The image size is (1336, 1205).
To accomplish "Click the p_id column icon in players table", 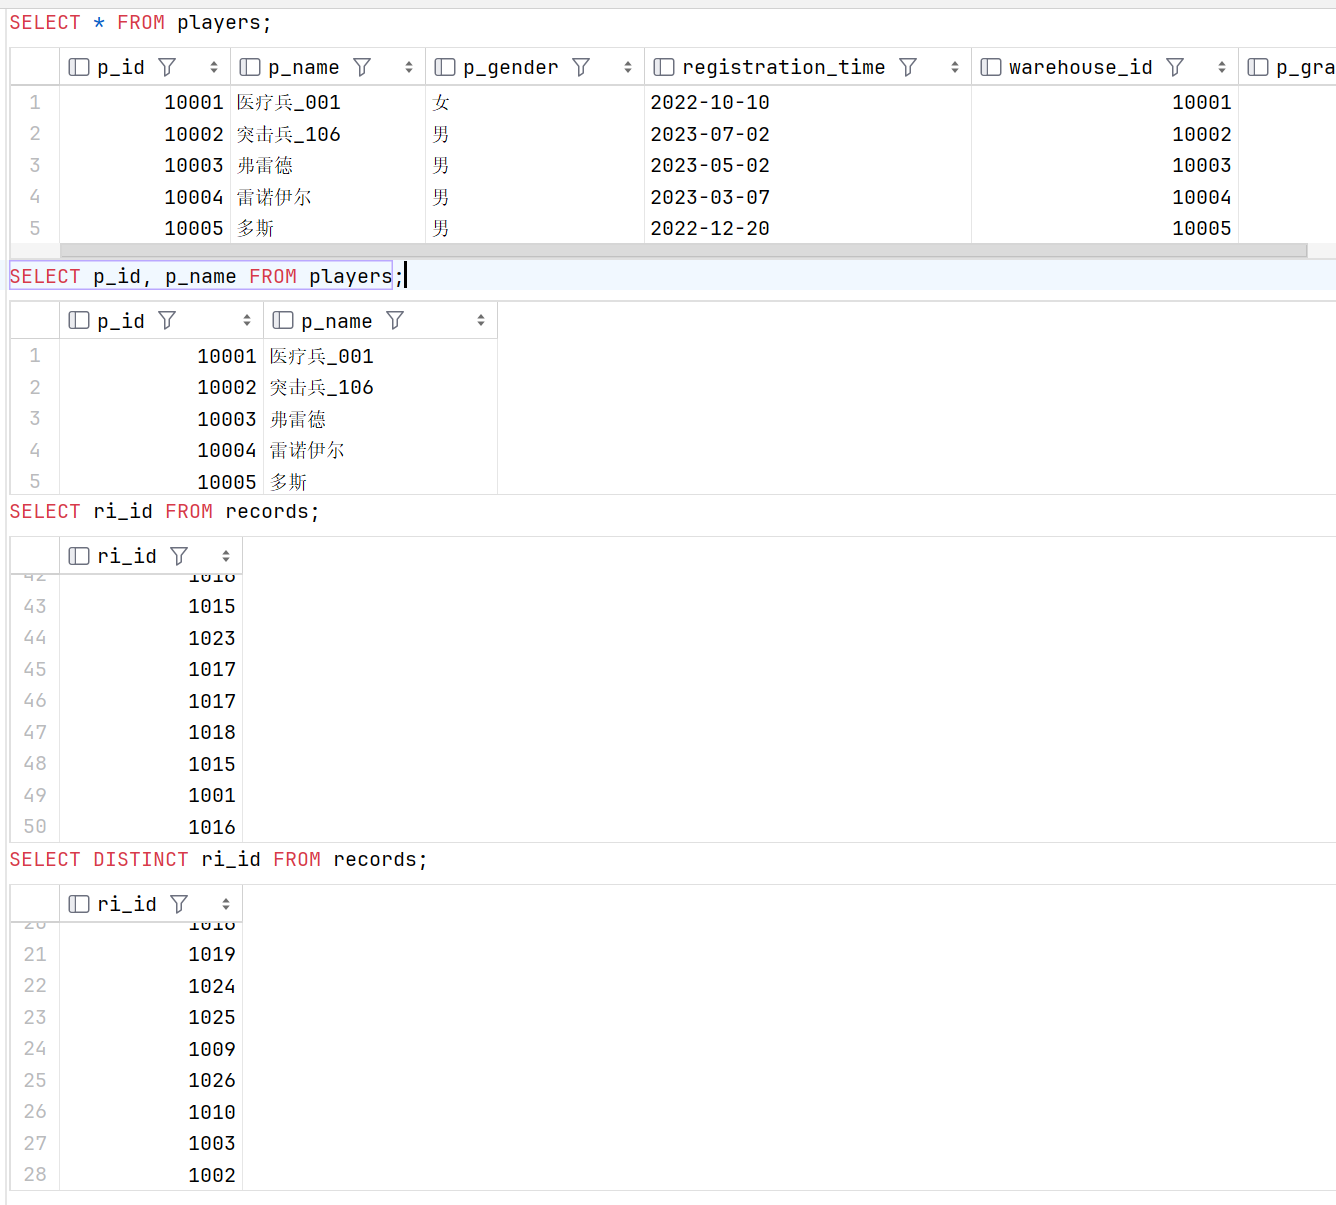I will click(79, 67).
